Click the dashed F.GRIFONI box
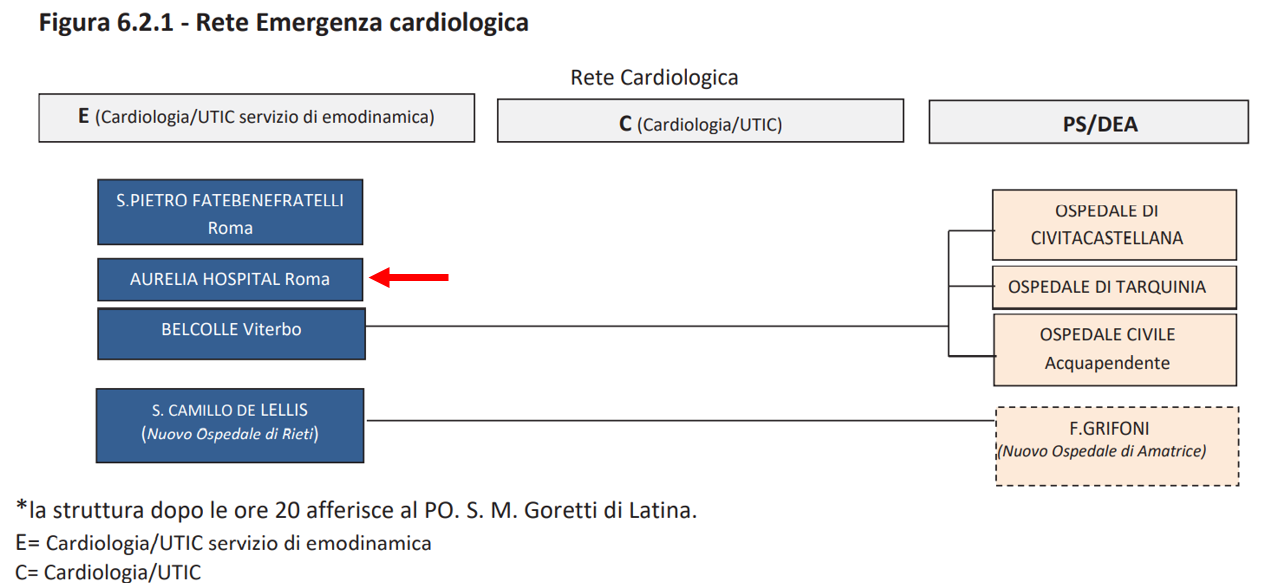The width and height of the screenshot is (1265, 583). point(1116,445)
